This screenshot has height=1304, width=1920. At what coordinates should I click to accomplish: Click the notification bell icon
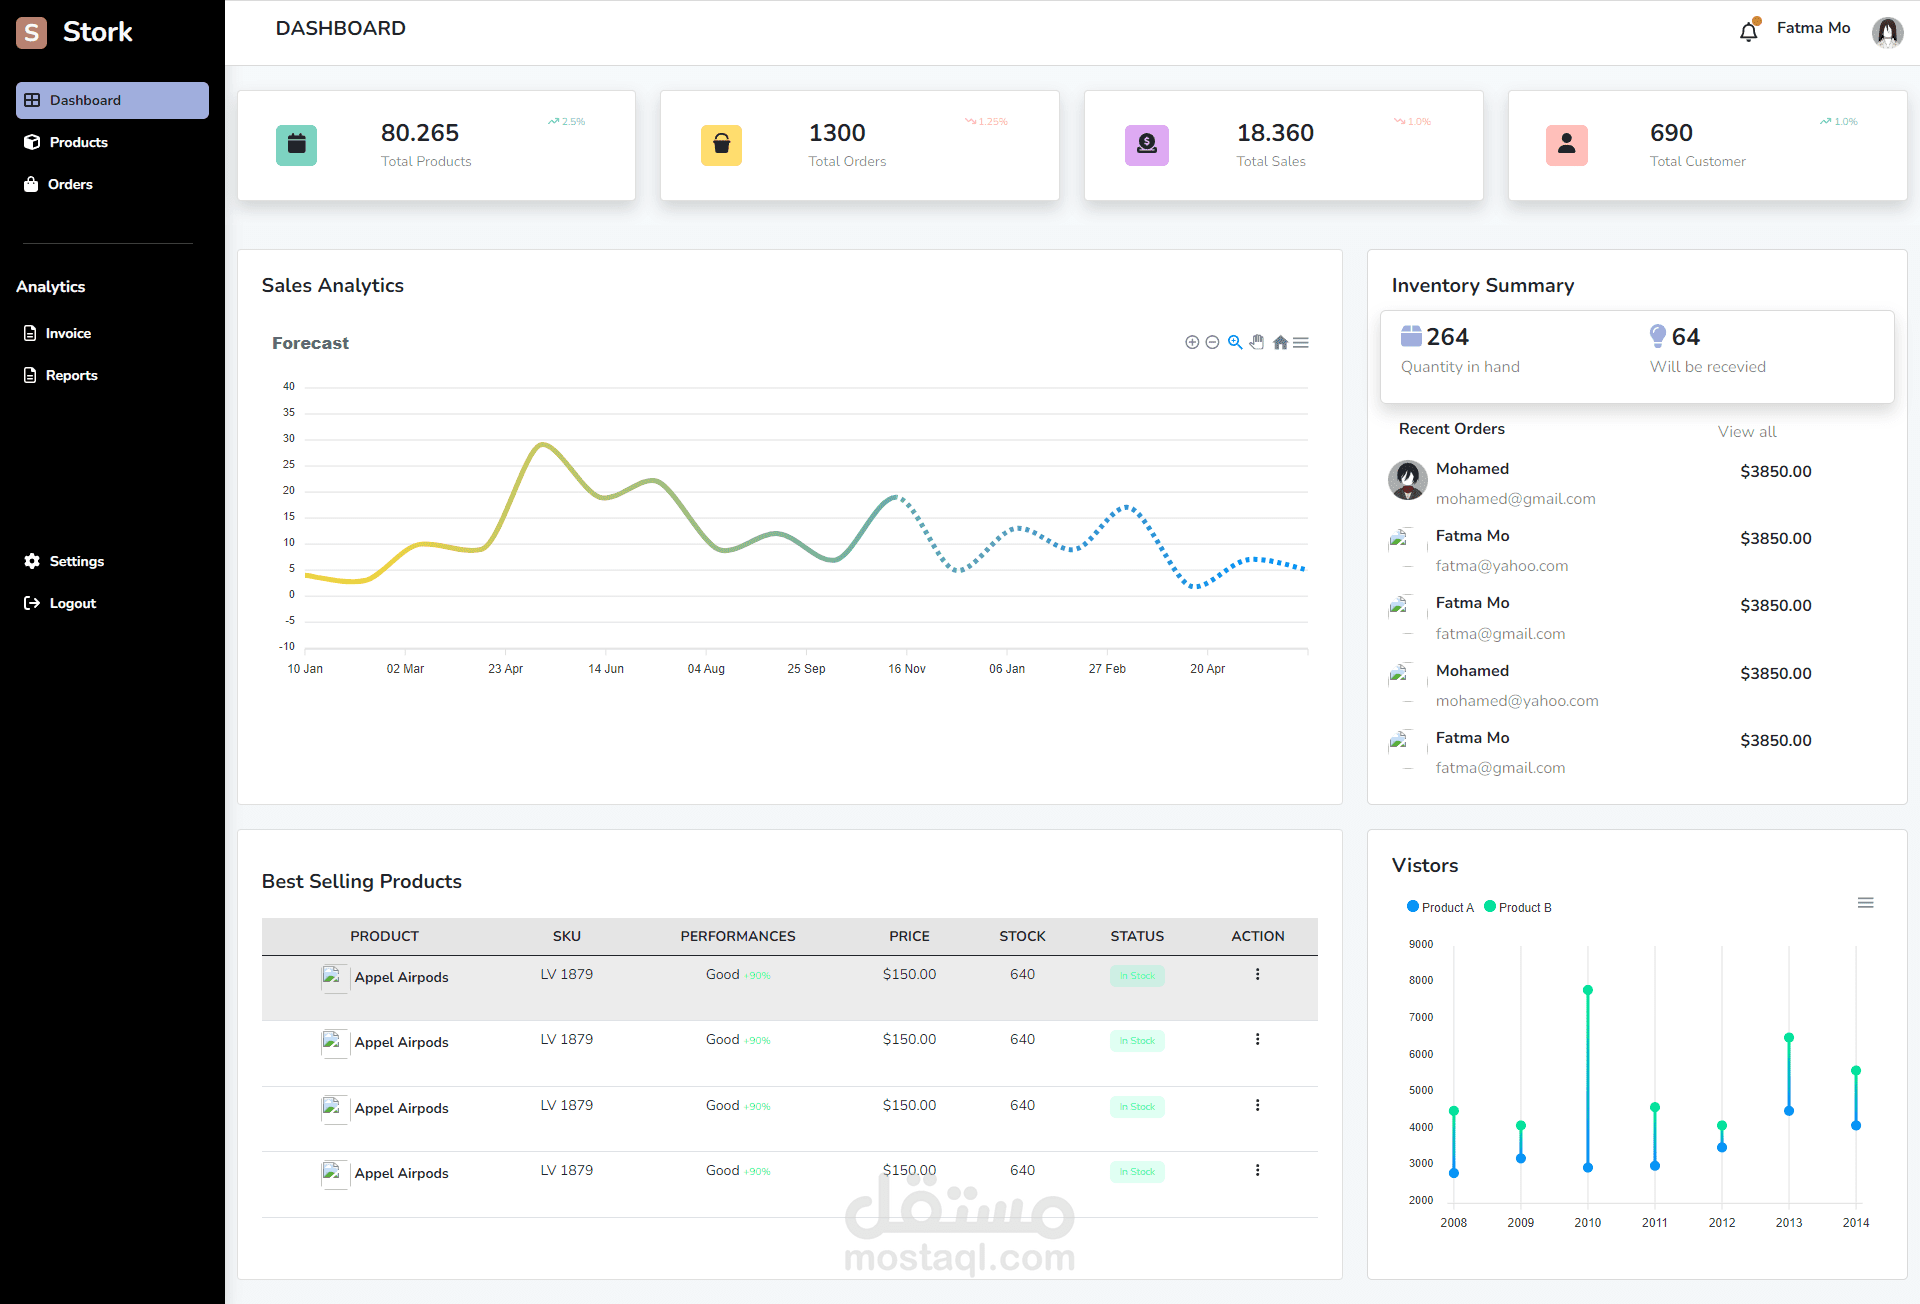[1748, 31]
